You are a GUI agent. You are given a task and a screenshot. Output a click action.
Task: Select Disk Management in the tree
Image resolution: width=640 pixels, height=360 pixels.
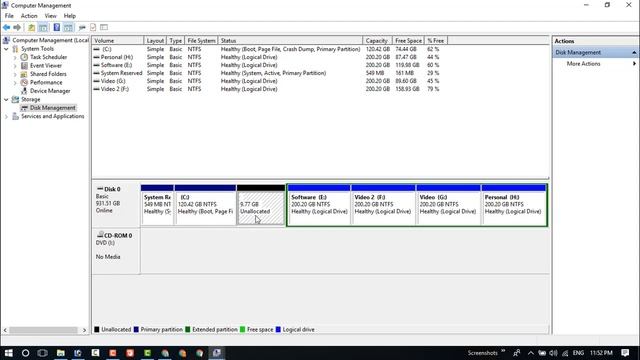[x=53, y=108]
